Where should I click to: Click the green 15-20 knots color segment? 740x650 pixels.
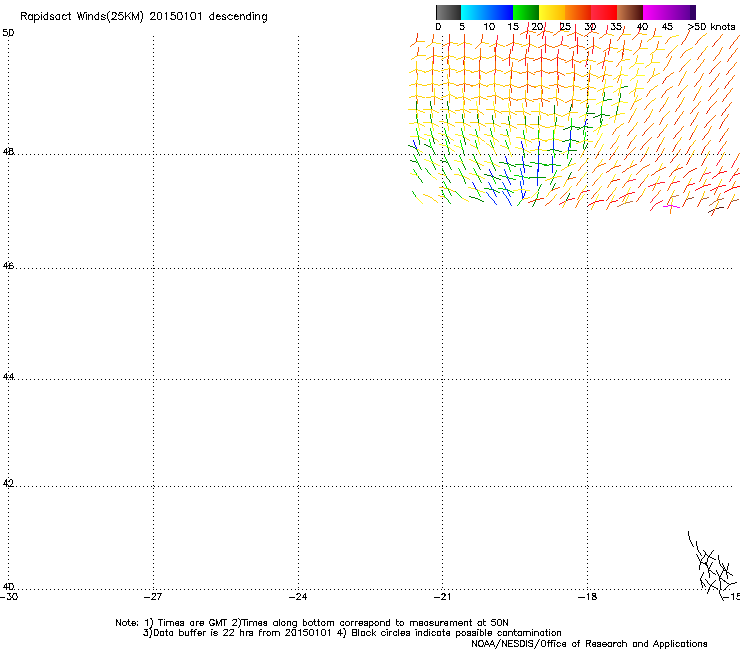[x=526, y=12]
